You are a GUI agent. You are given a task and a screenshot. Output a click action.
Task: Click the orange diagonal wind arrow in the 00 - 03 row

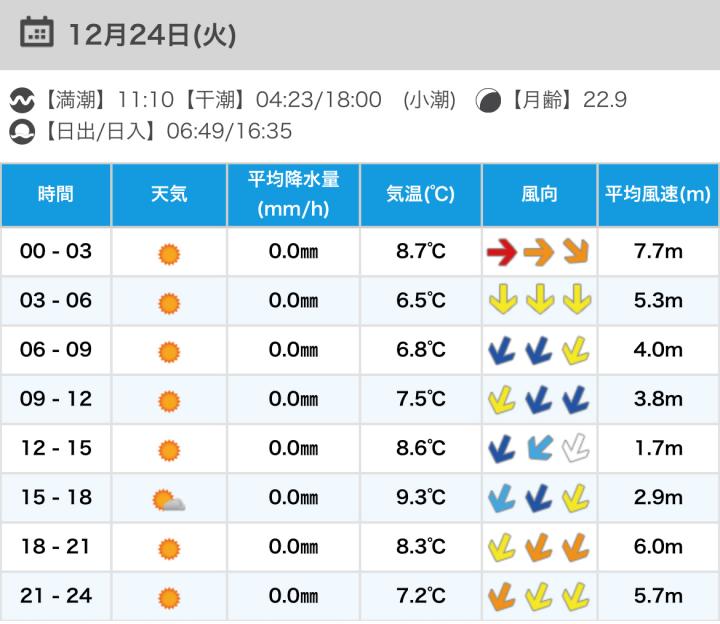point(576,251)
